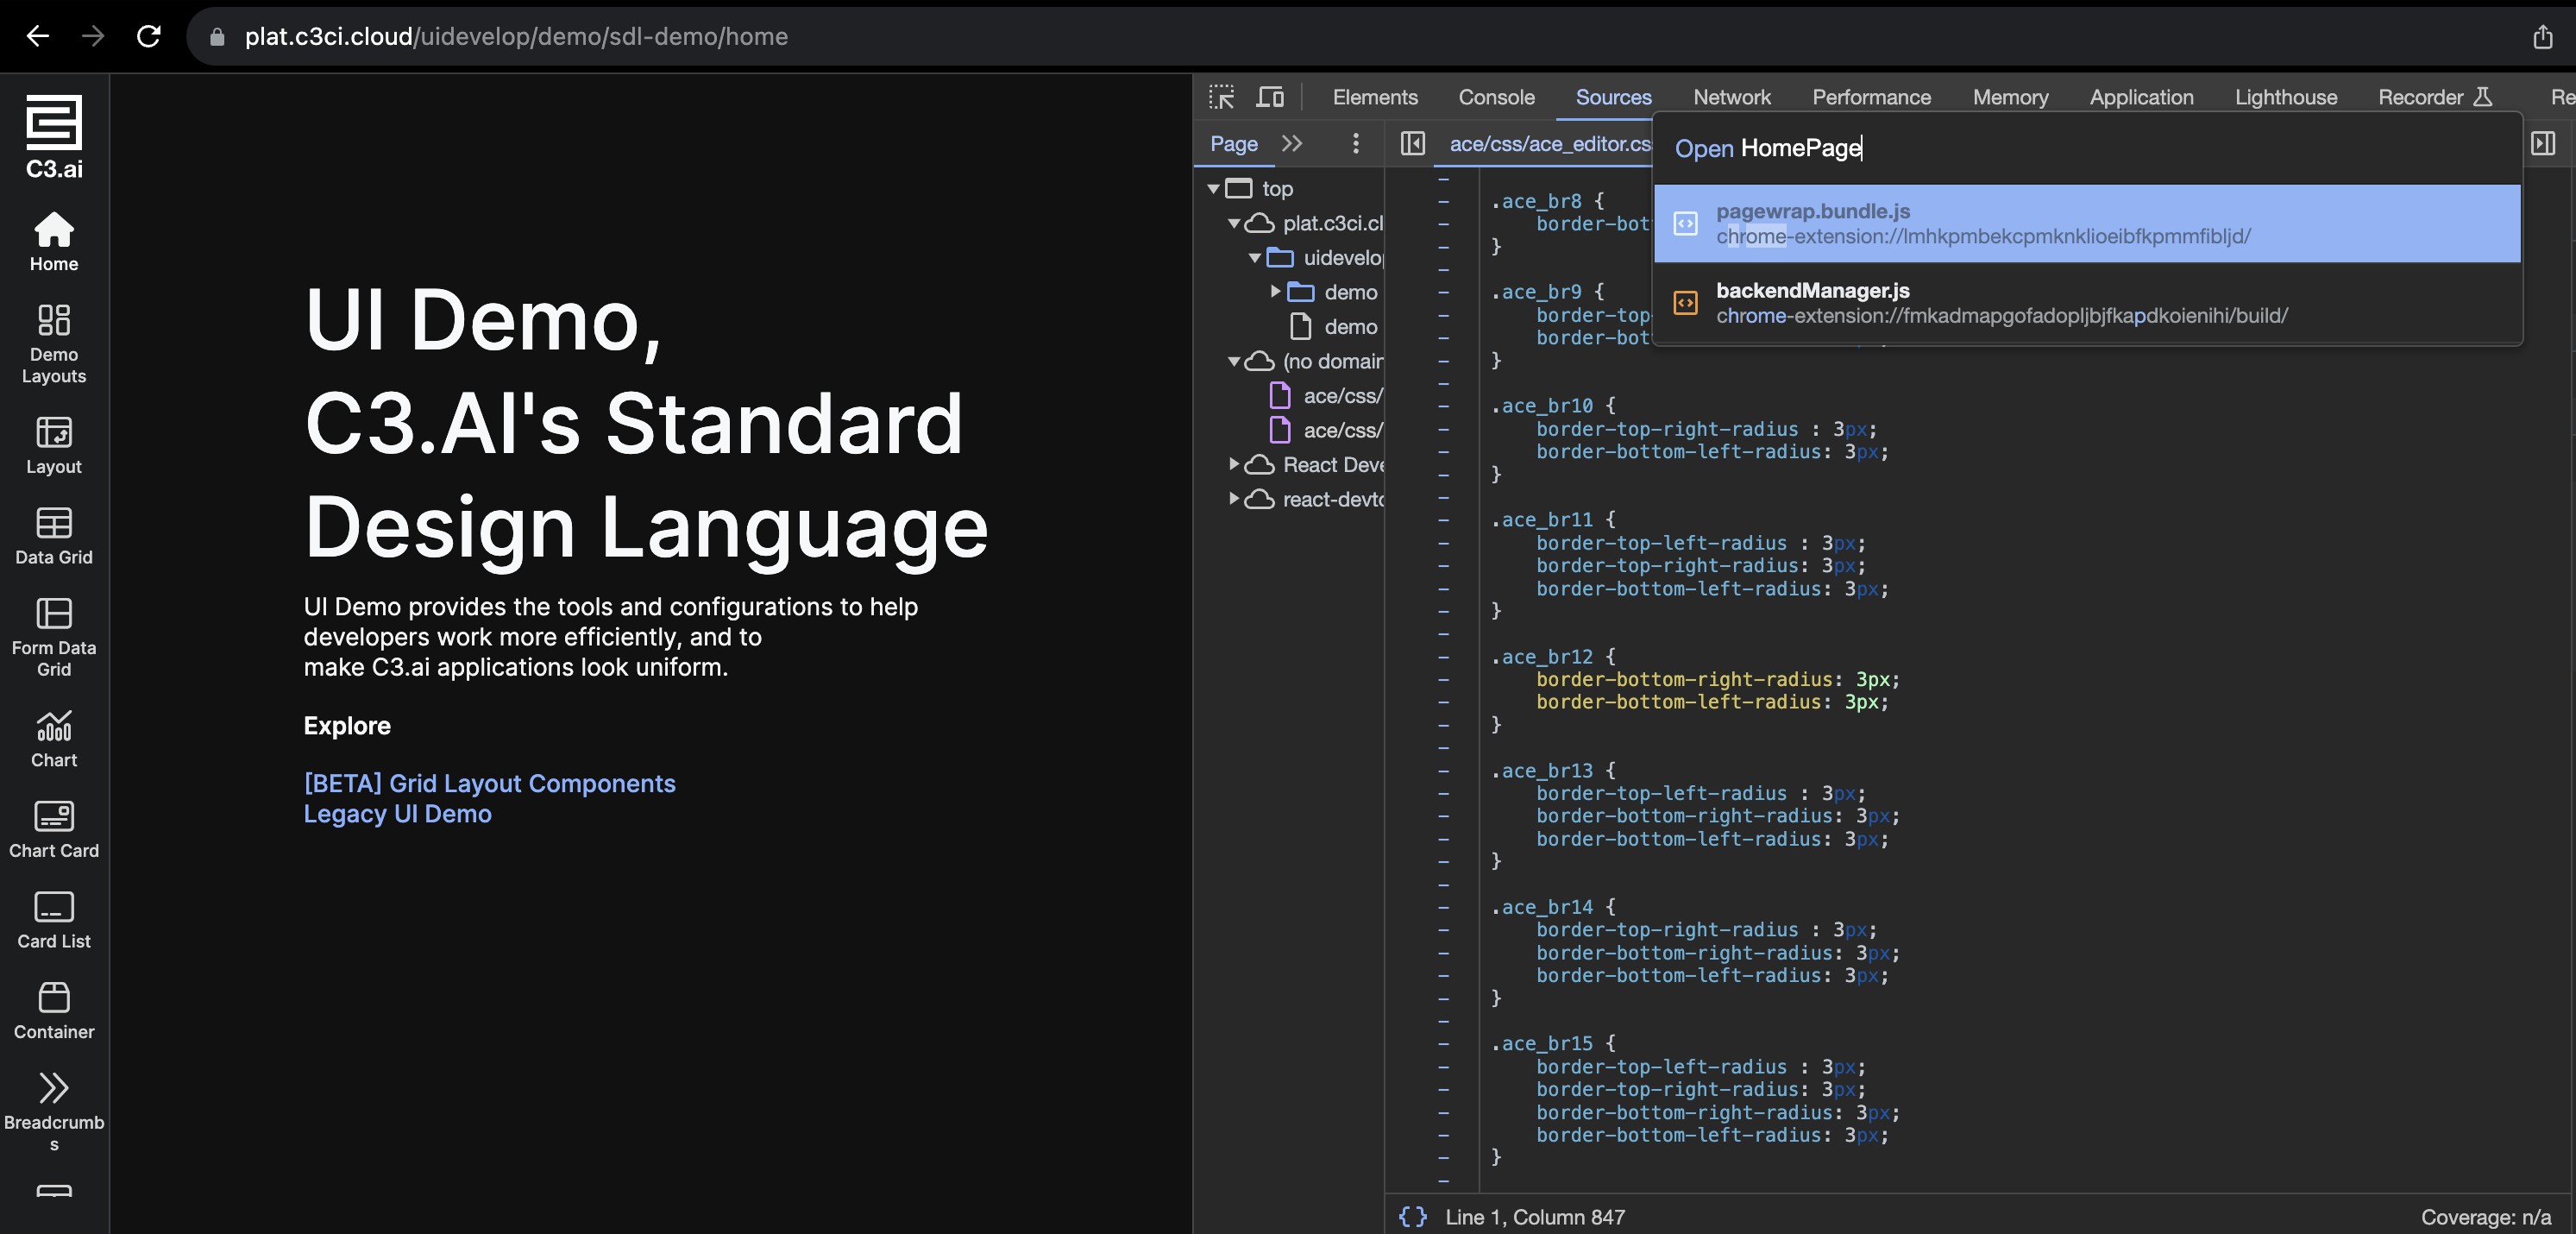Toggle device toolbar emulation icon
The height and width of the screenshot is (1234, 2576).
[1270, 97]
